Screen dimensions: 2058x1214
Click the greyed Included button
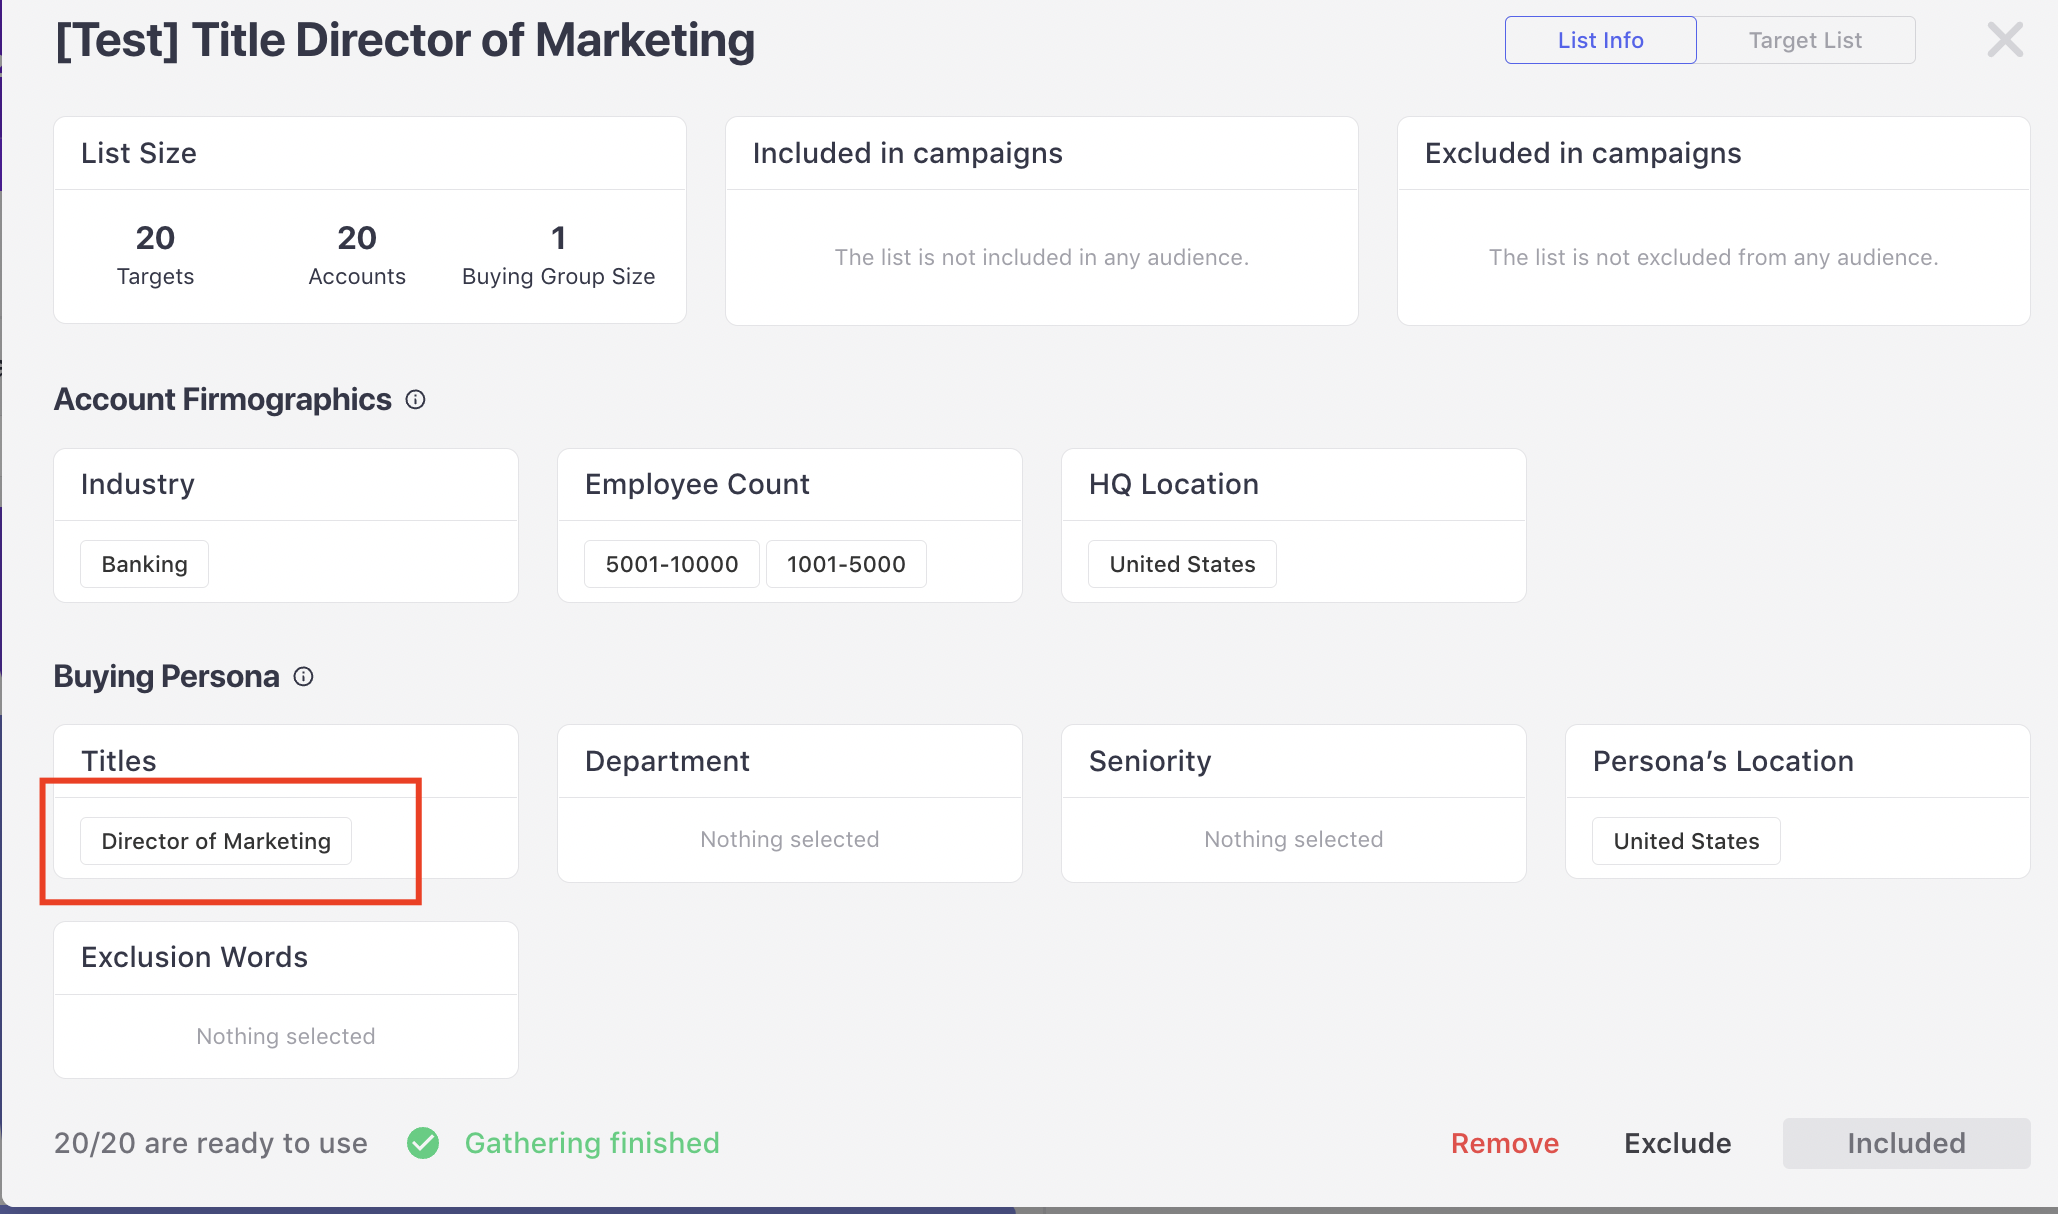1905,1143
